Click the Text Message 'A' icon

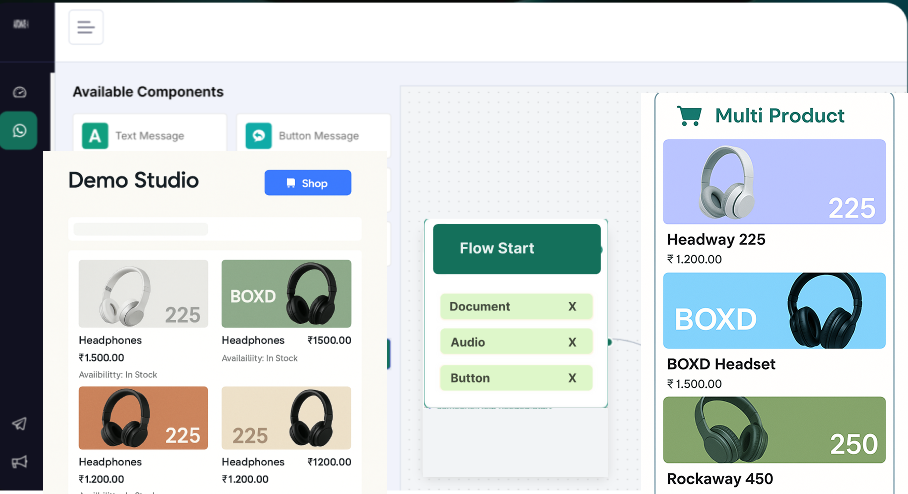coord(95,136)
